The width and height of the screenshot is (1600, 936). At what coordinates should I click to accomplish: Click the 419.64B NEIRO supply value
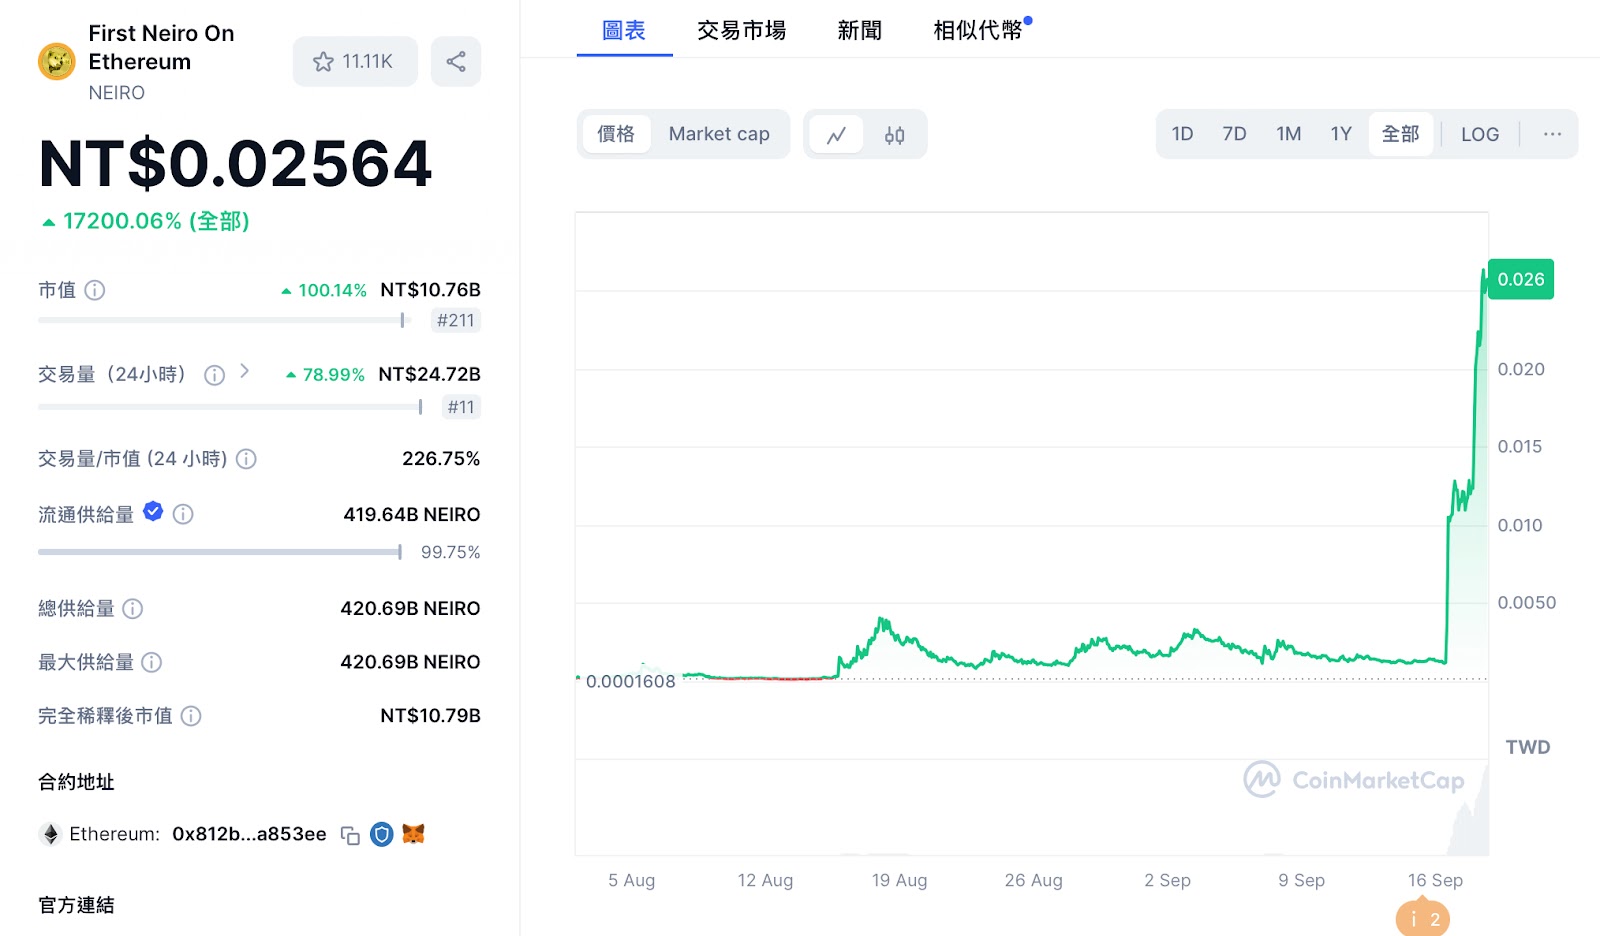tap(412, 515)
